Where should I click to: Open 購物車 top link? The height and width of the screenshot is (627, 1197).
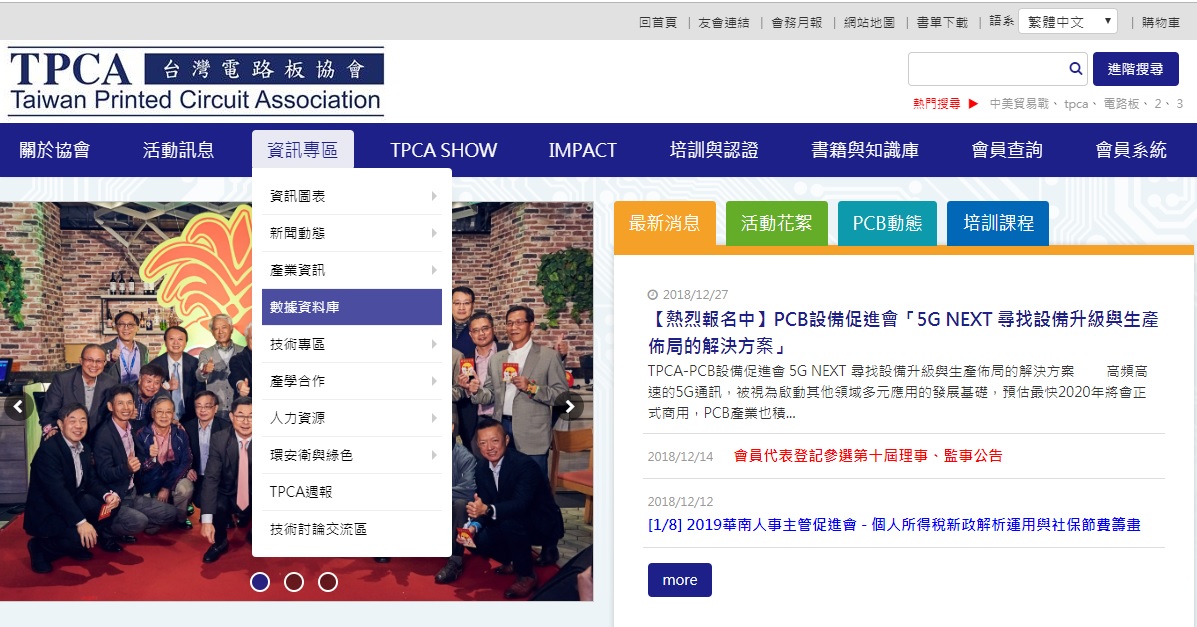pyautogui.click(x=1160, y=23)
